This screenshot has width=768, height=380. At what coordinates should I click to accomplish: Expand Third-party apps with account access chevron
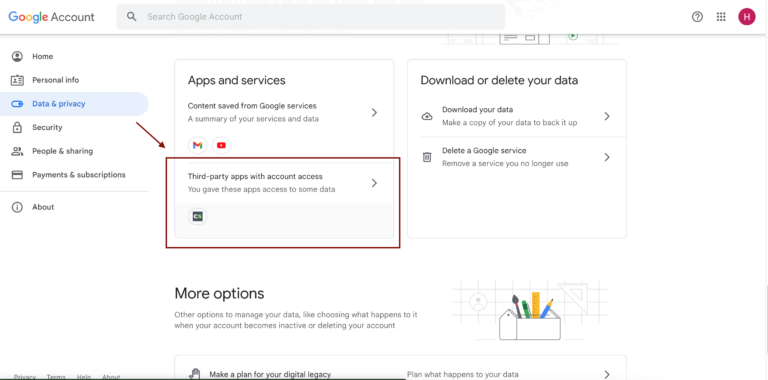click(374, 183)
